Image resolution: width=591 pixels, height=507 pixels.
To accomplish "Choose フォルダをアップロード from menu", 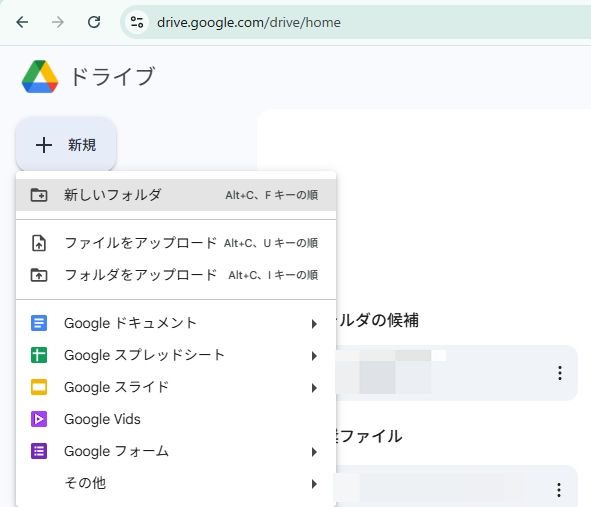I will click(176, 275).
